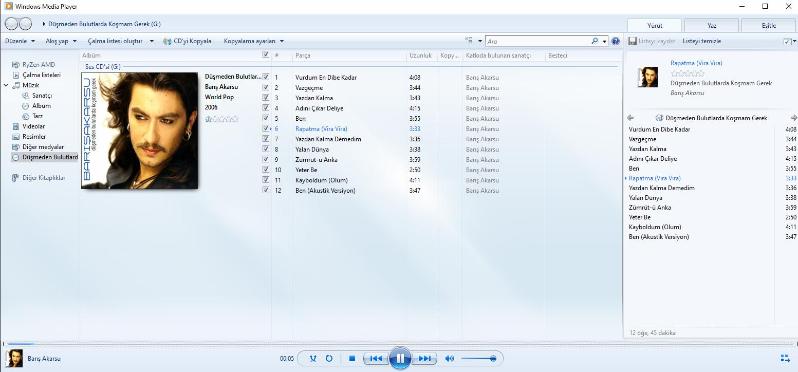This screenshot has height=372, width=798.
Task: Mute the sound with speaker icon
Action: (x=449, y=358)
